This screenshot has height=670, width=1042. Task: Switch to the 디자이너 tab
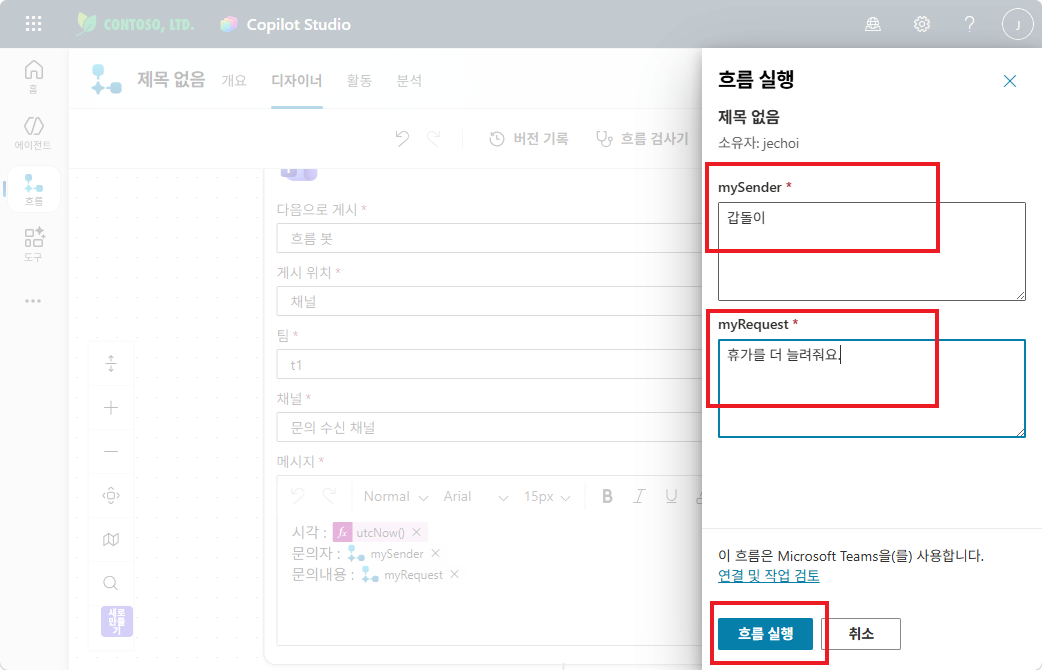click(x=296, y=80)
